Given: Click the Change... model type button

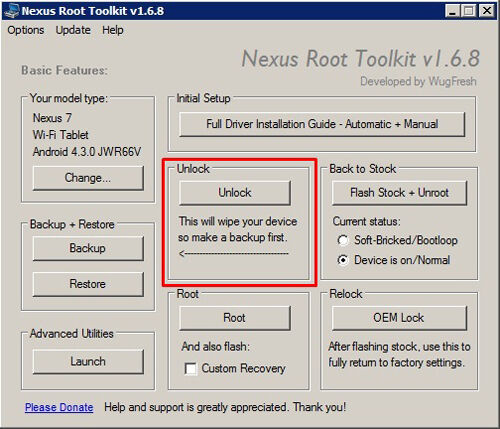Looking at the screenshot, I should [x=88, y=178].
